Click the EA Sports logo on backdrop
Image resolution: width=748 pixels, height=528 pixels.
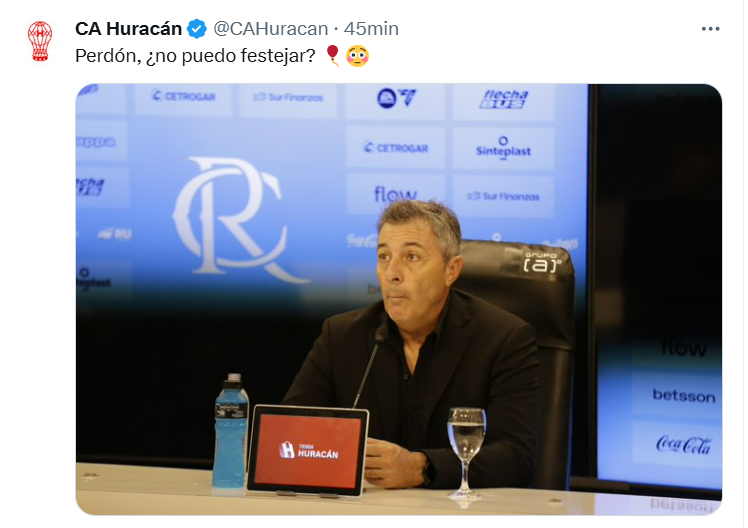[396, 98]
